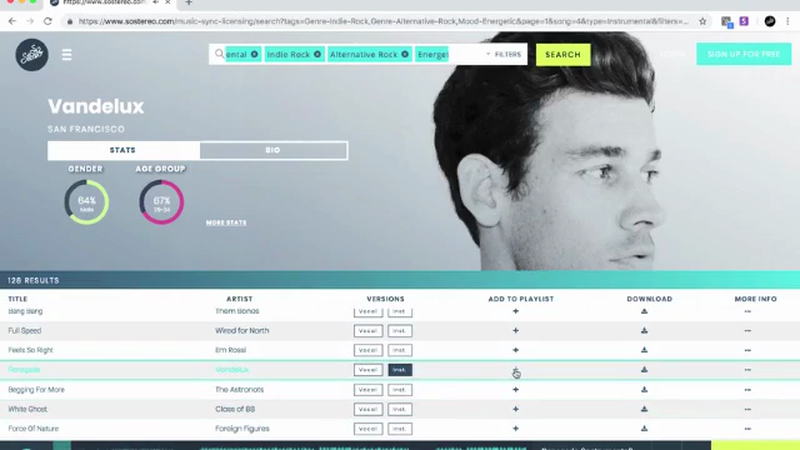Download the White Ghost track
Image resolution: width=800 pixels, height=450 pixels.
[644, 409]
